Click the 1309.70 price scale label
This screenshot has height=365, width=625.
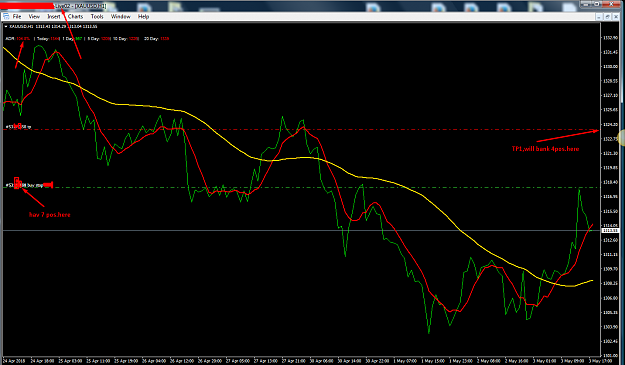[x=610, y=269]
